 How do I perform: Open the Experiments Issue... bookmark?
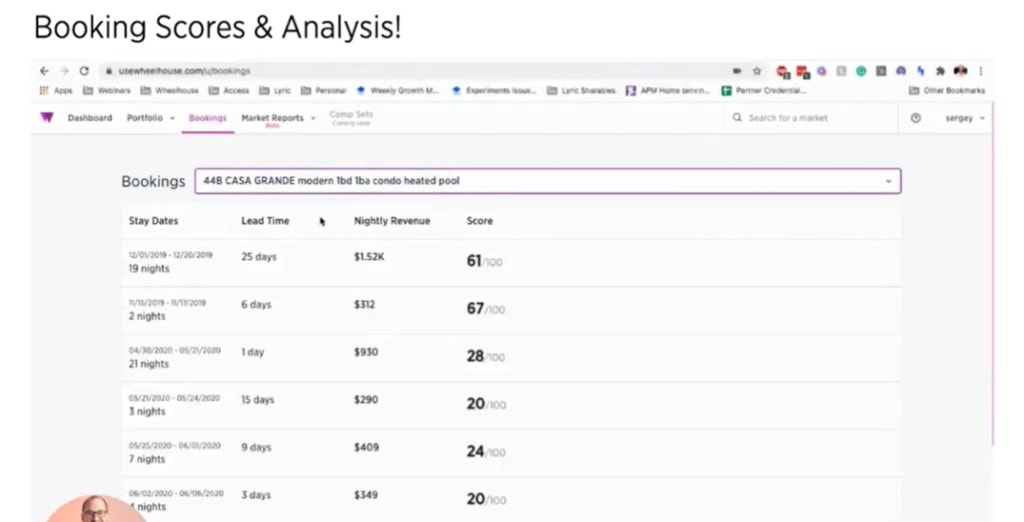(494, 90)
